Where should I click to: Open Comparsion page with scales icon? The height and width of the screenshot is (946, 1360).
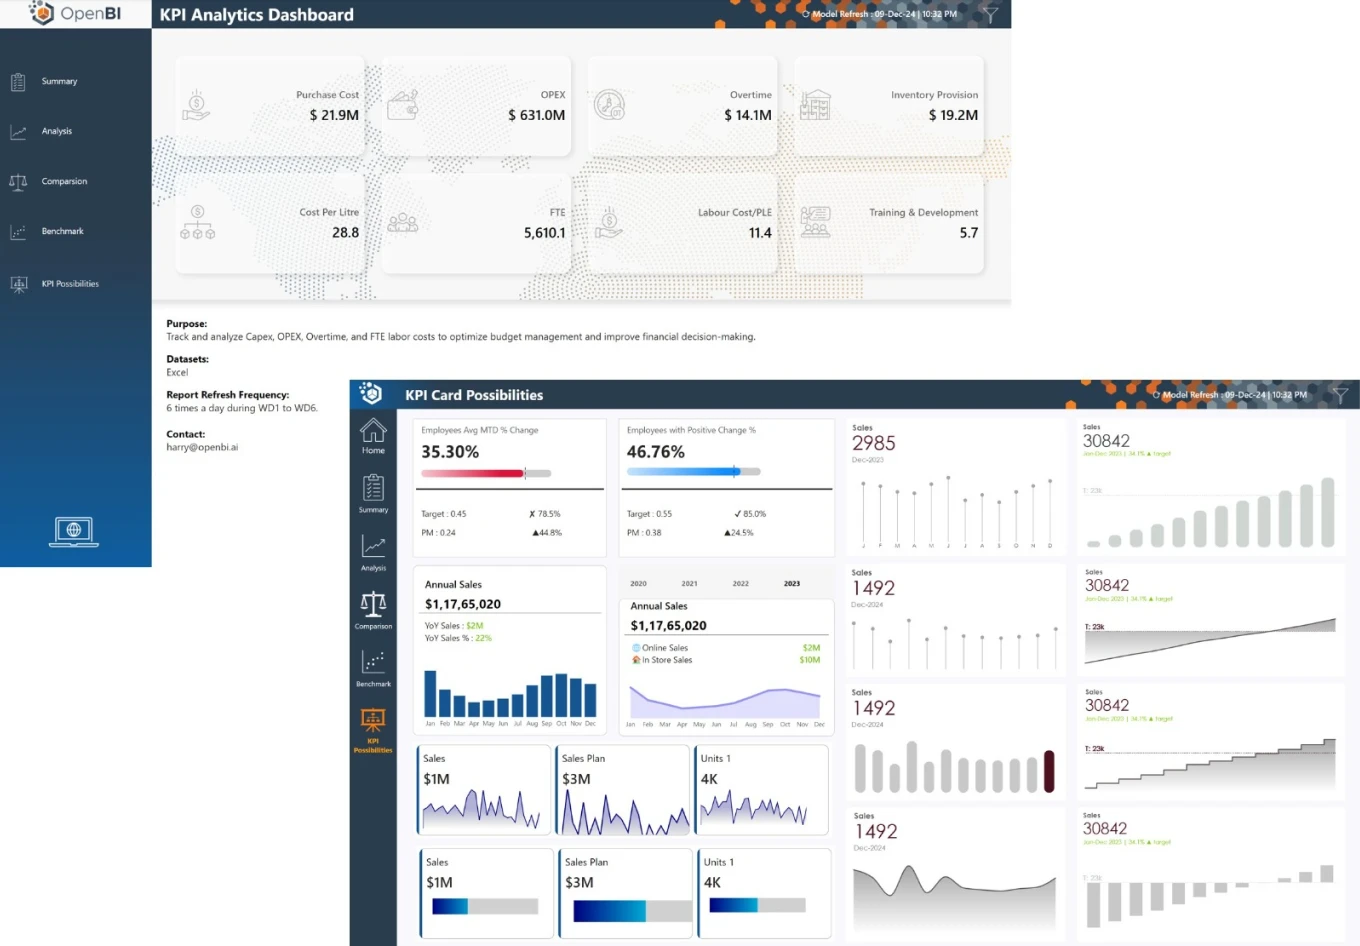63,182
